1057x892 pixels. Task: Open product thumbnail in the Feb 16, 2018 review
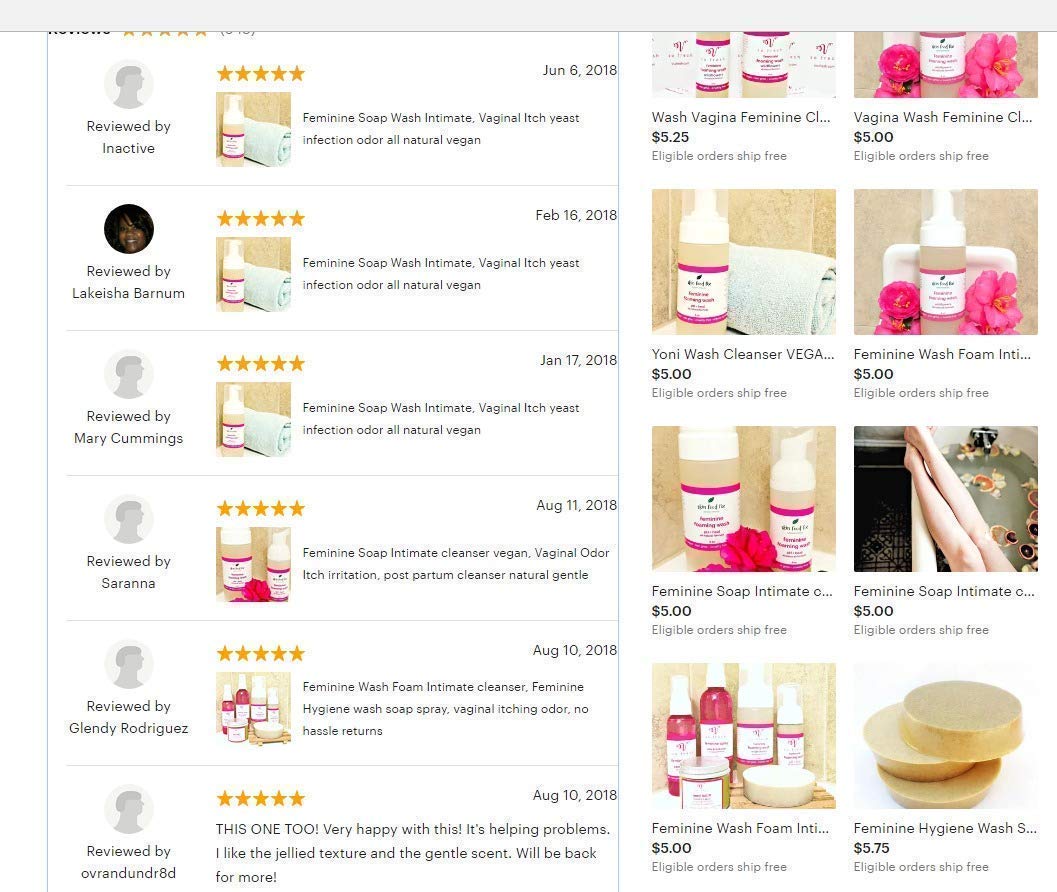253,274
